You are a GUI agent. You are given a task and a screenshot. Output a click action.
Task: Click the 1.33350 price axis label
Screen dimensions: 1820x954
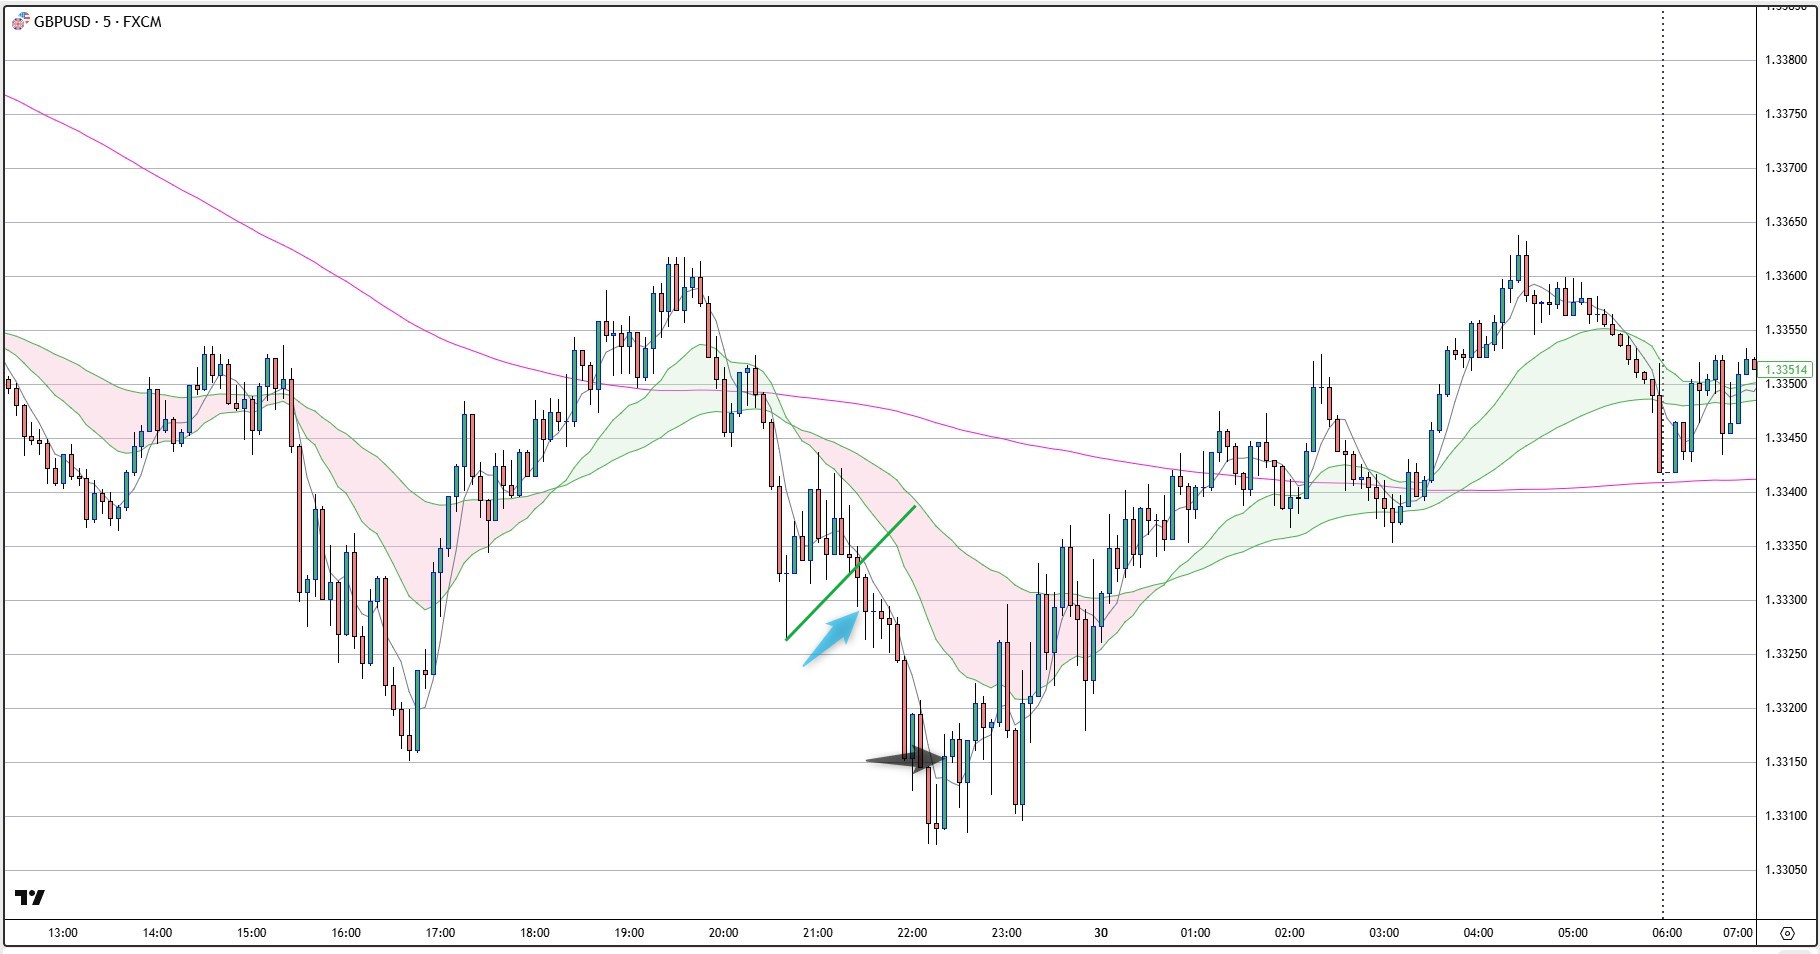(x=1785, y=546)
